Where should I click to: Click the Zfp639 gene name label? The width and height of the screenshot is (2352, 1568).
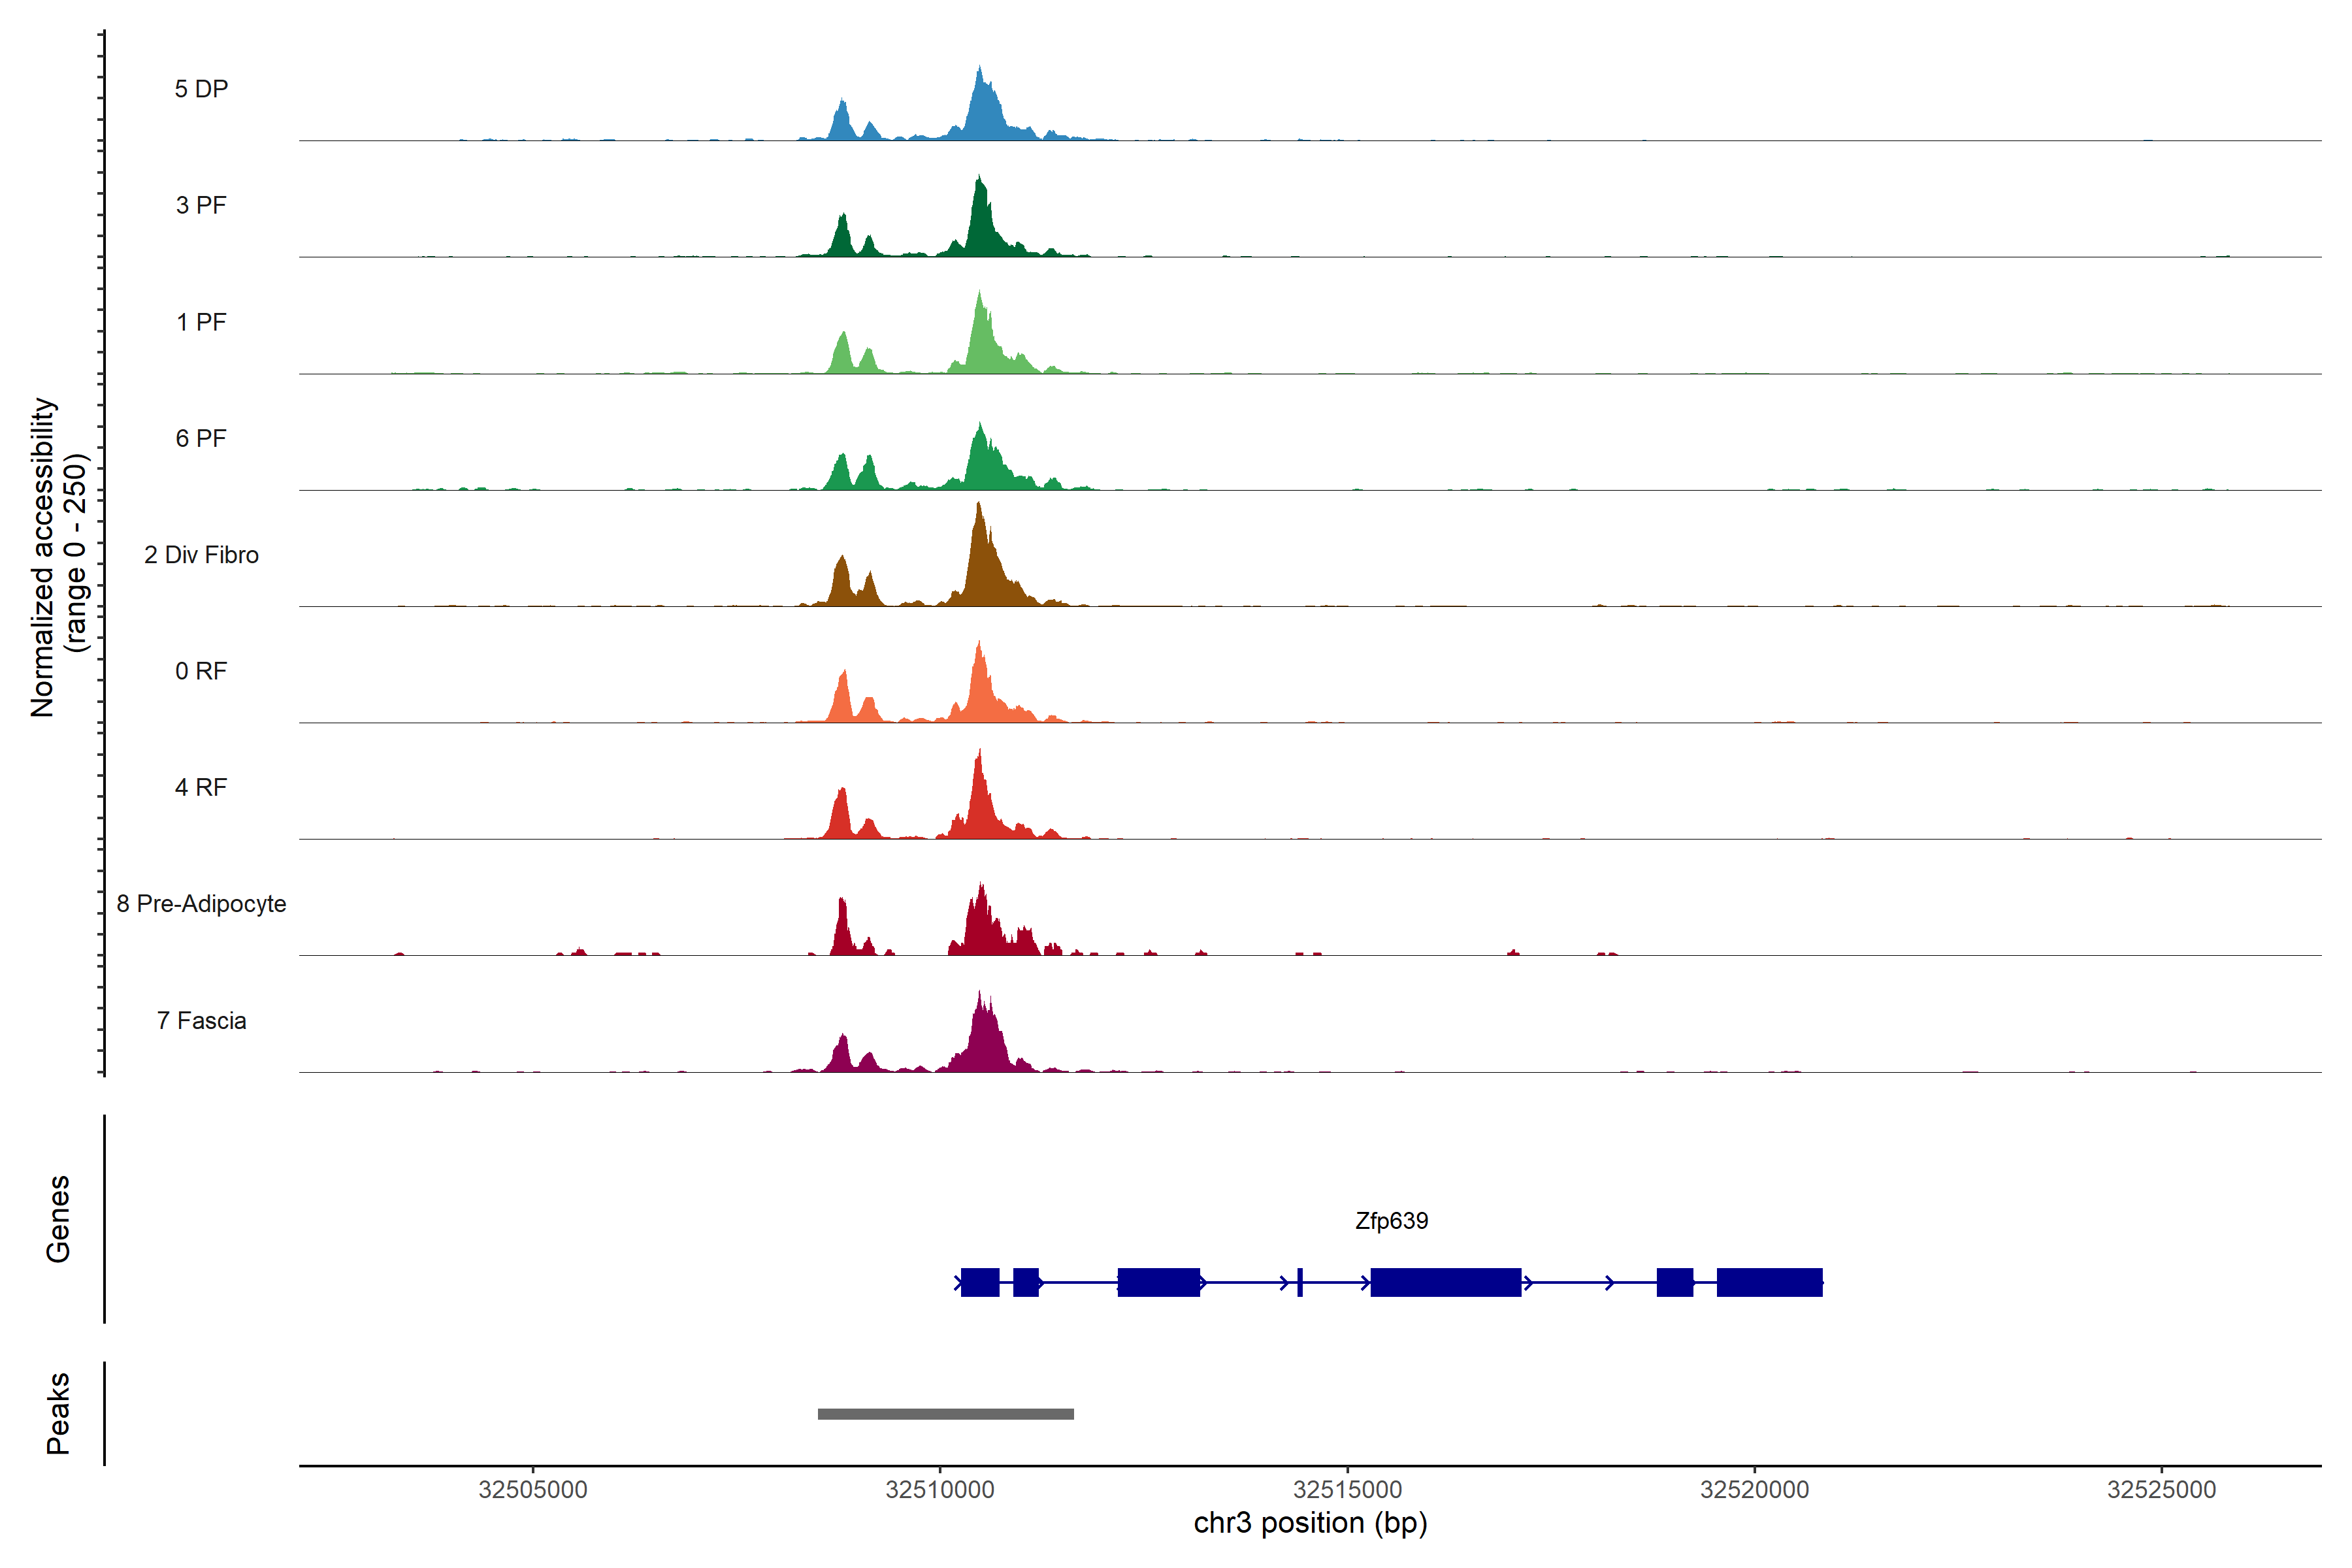(1391, 1221)
